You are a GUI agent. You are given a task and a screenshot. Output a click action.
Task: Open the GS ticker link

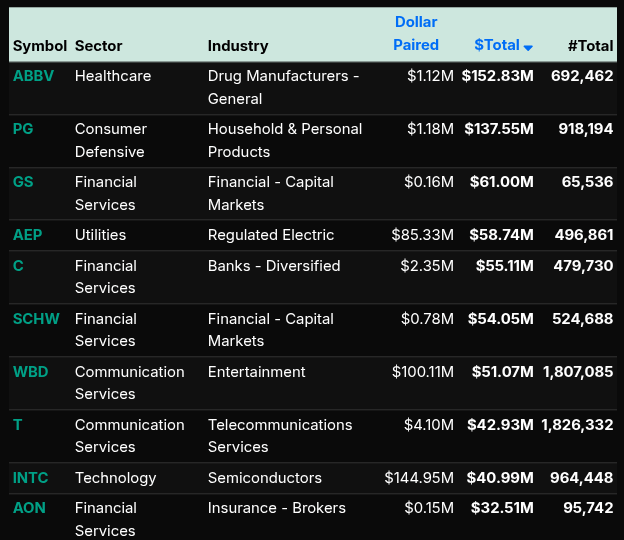click(x=23, y=182)
